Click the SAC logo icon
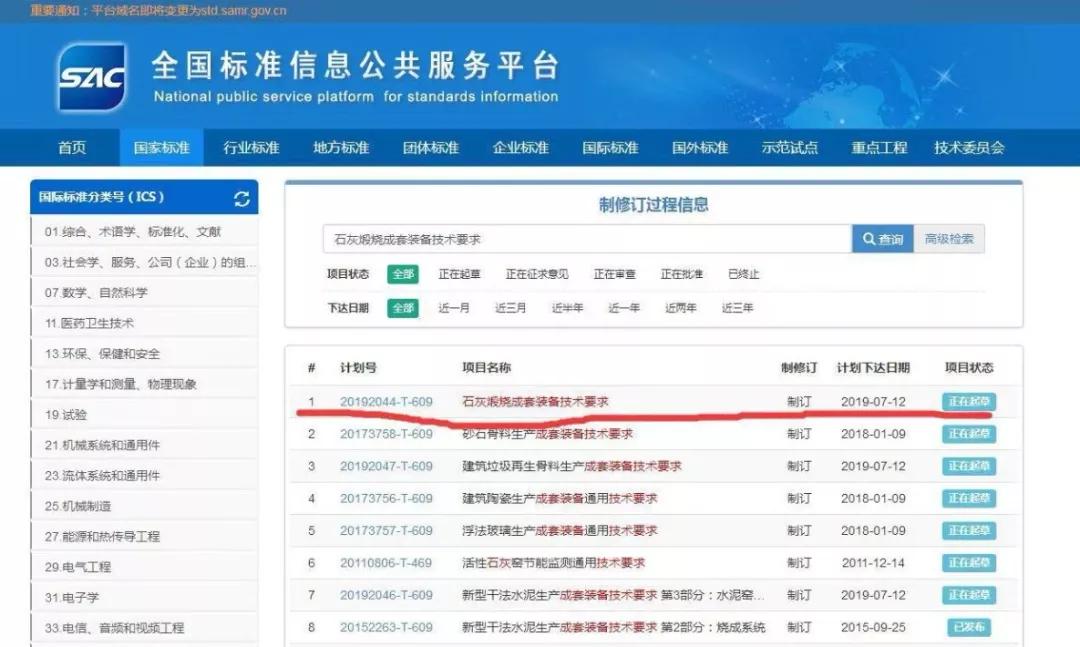 coord(92,78)
